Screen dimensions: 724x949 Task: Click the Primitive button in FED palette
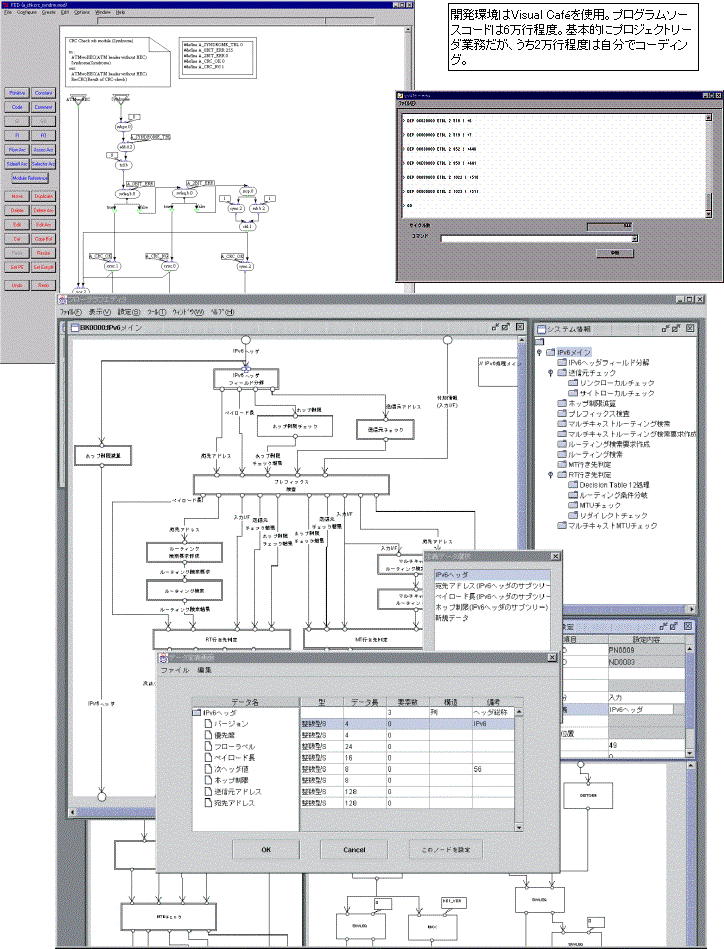(17, 93)
